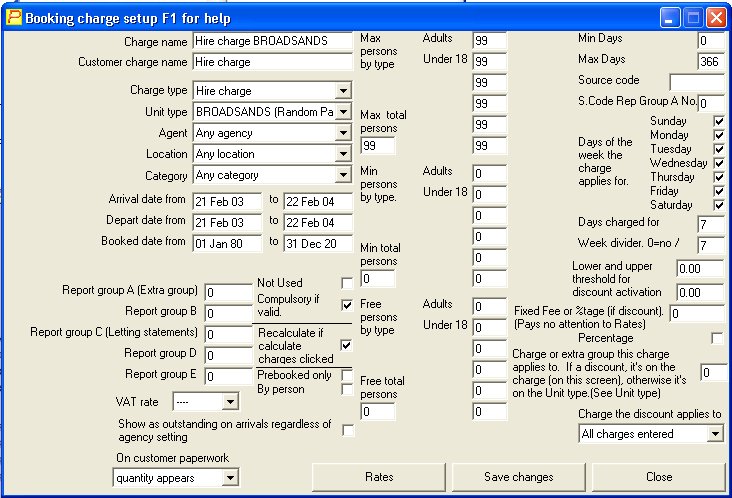Click the Charge name field
The width and height of the screenshot is (732, 498).
(x=273, y=41)
